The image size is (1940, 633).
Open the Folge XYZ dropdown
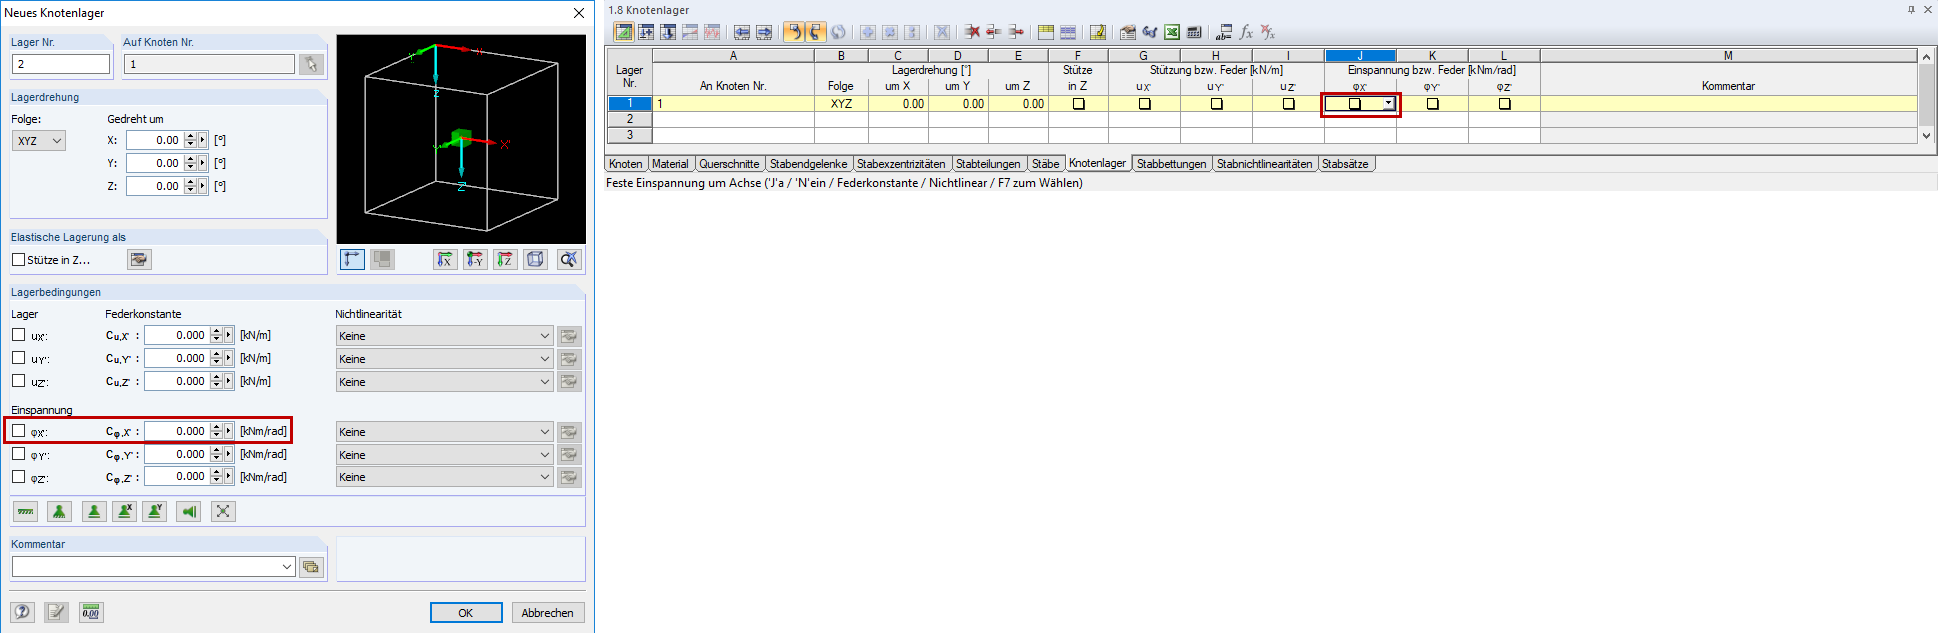(x=39, y=141)
